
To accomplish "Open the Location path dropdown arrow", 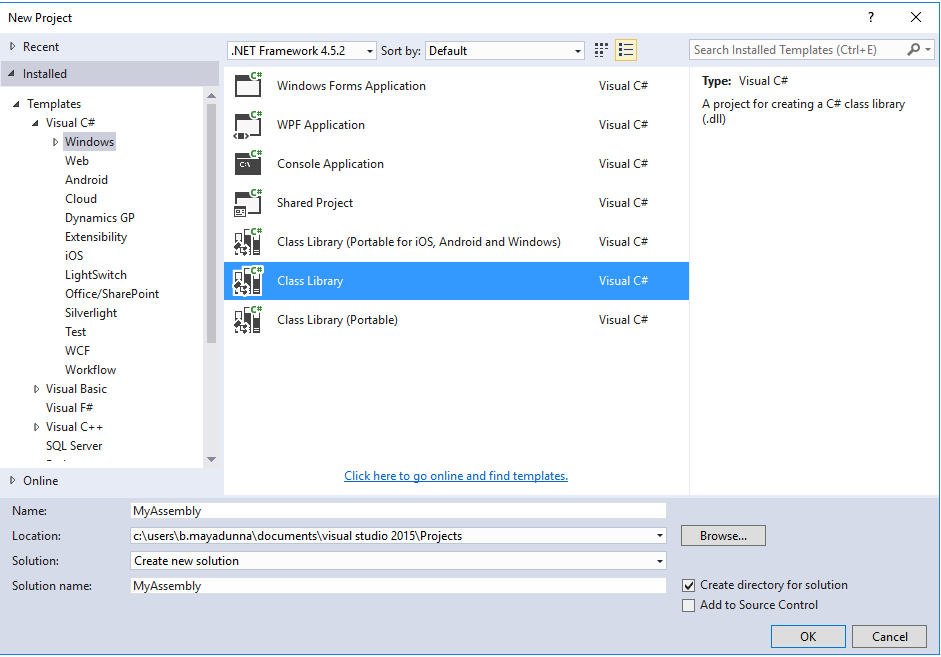I will [660, 536].
